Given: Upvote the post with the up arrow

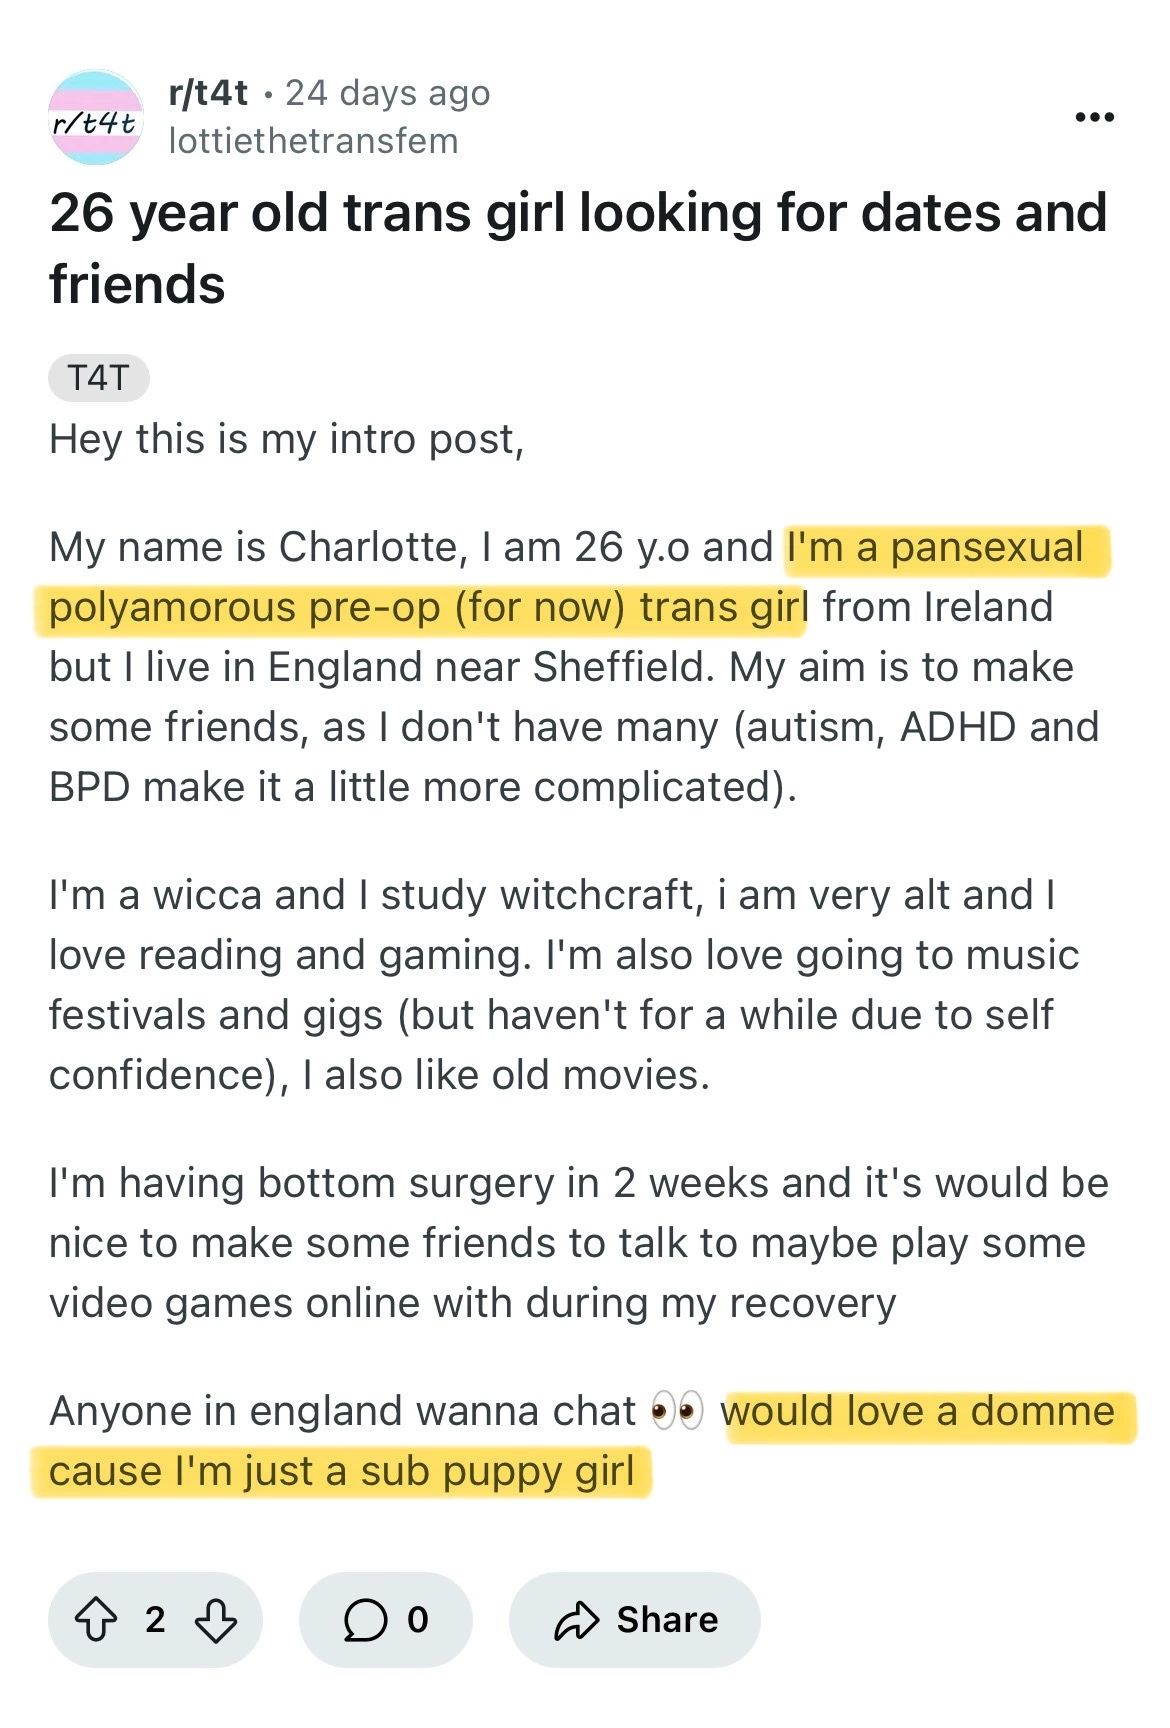Looking at the screenshot, I should click(x=97, y=1619).
